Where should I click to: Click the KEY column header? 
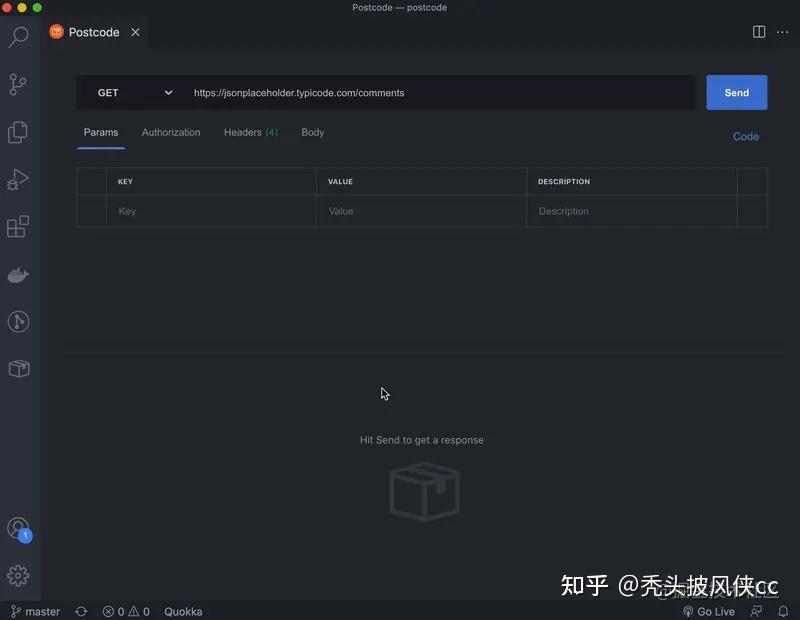[x=126, y=182]
